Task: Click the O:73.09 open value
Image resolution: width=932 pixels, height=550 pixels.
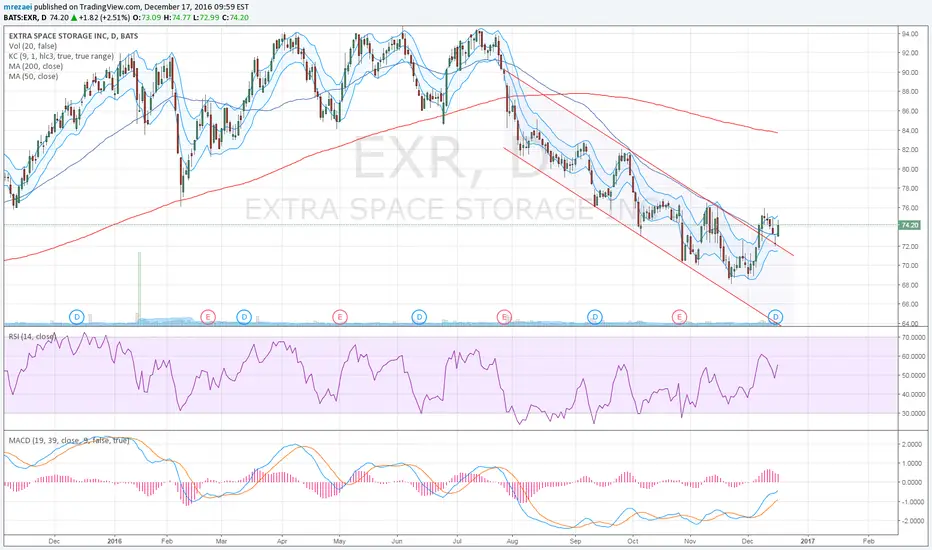Action: pyautogui.click(x=146, y=18)
